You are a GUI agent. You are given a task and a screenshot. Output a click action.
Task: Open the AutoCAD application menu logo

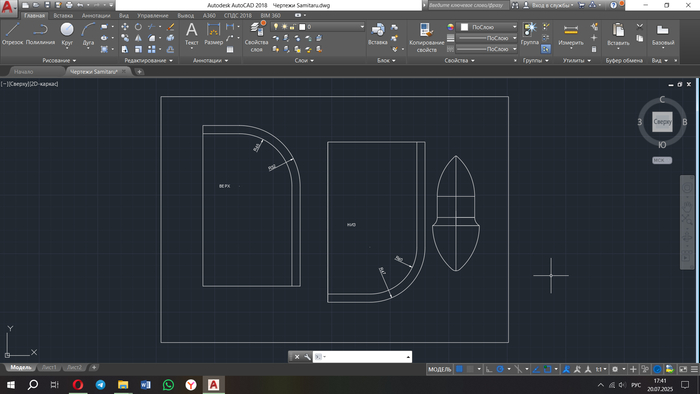(8, 7)
